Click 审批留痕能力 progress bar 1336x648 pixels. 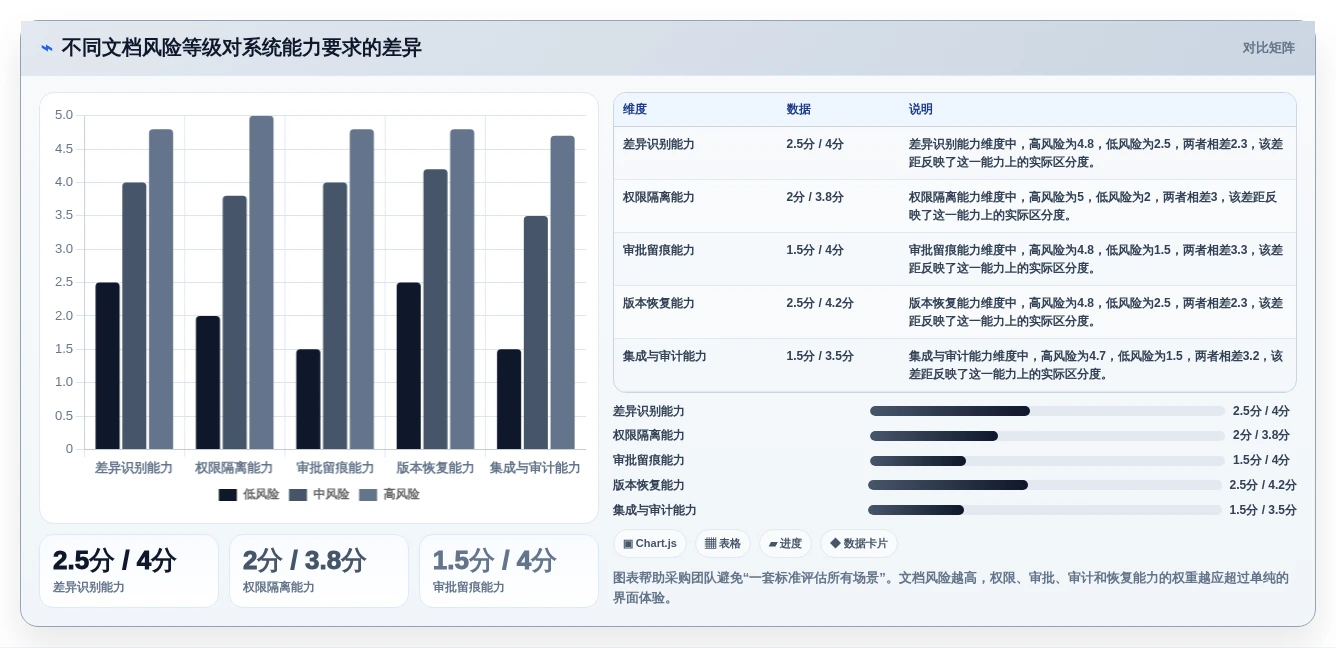[1047, 461]
